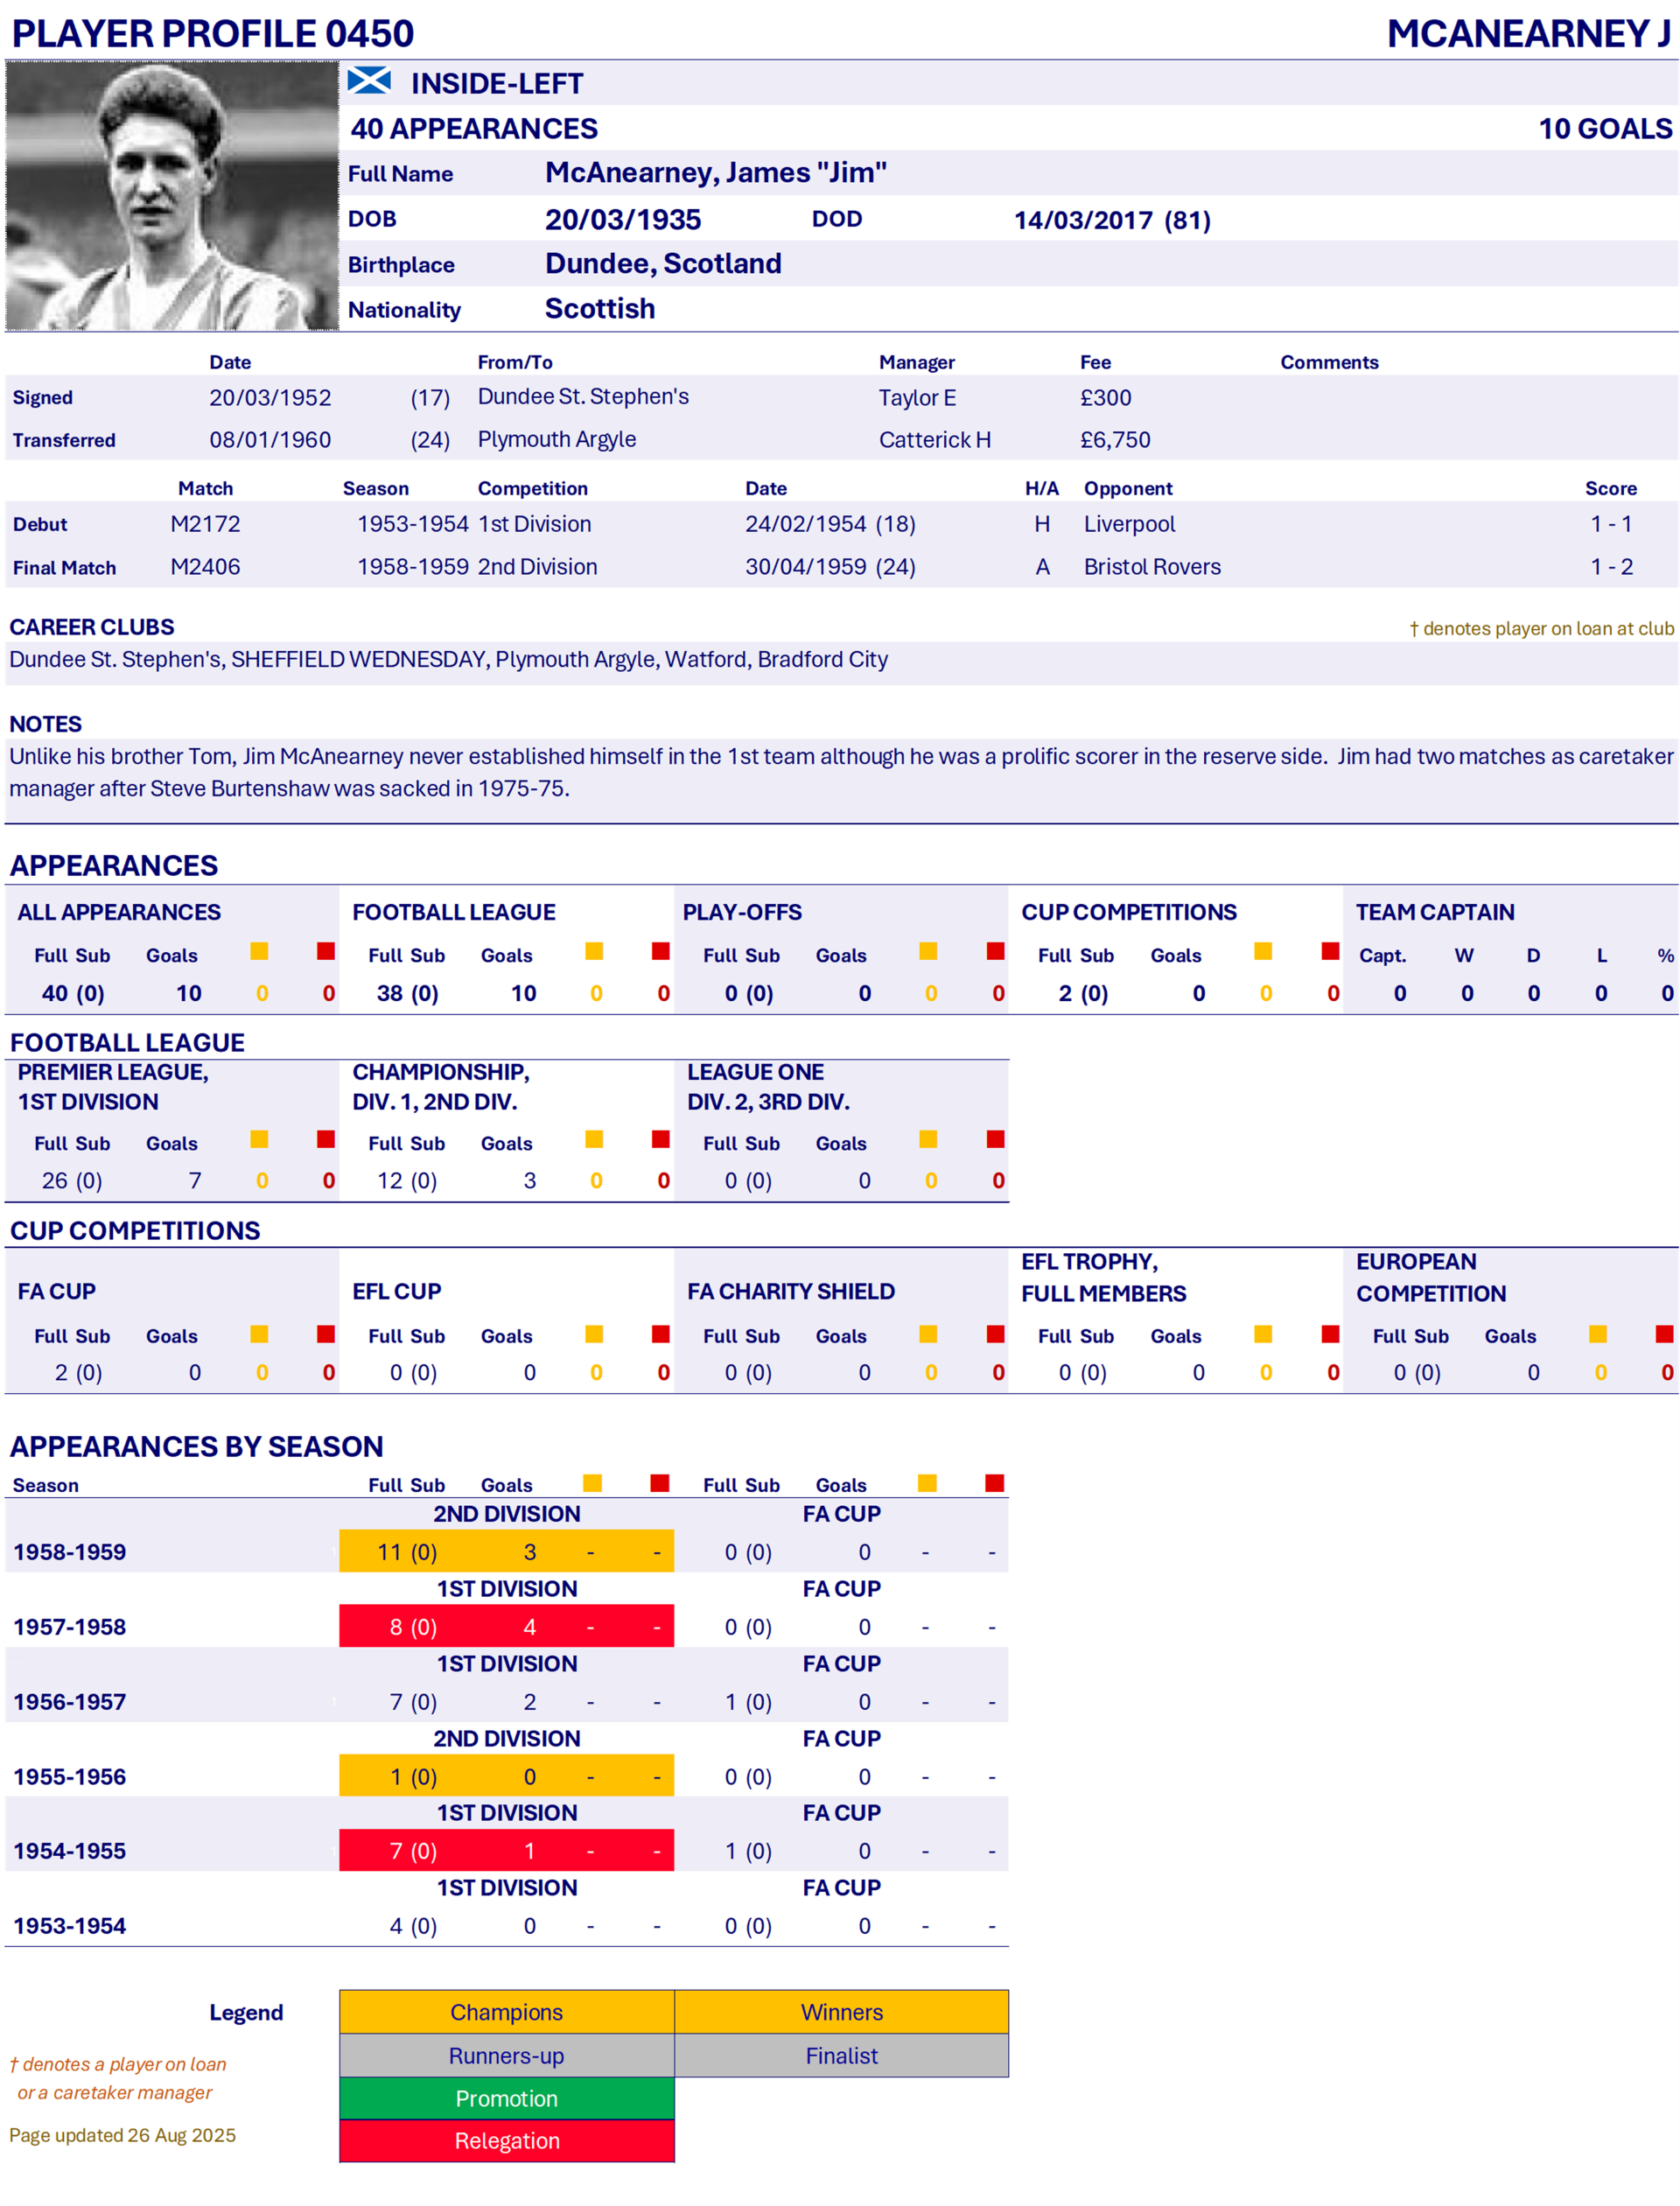Click the Champions legend swatch
1680x2206 pixels.
(x=506, y=2012)
